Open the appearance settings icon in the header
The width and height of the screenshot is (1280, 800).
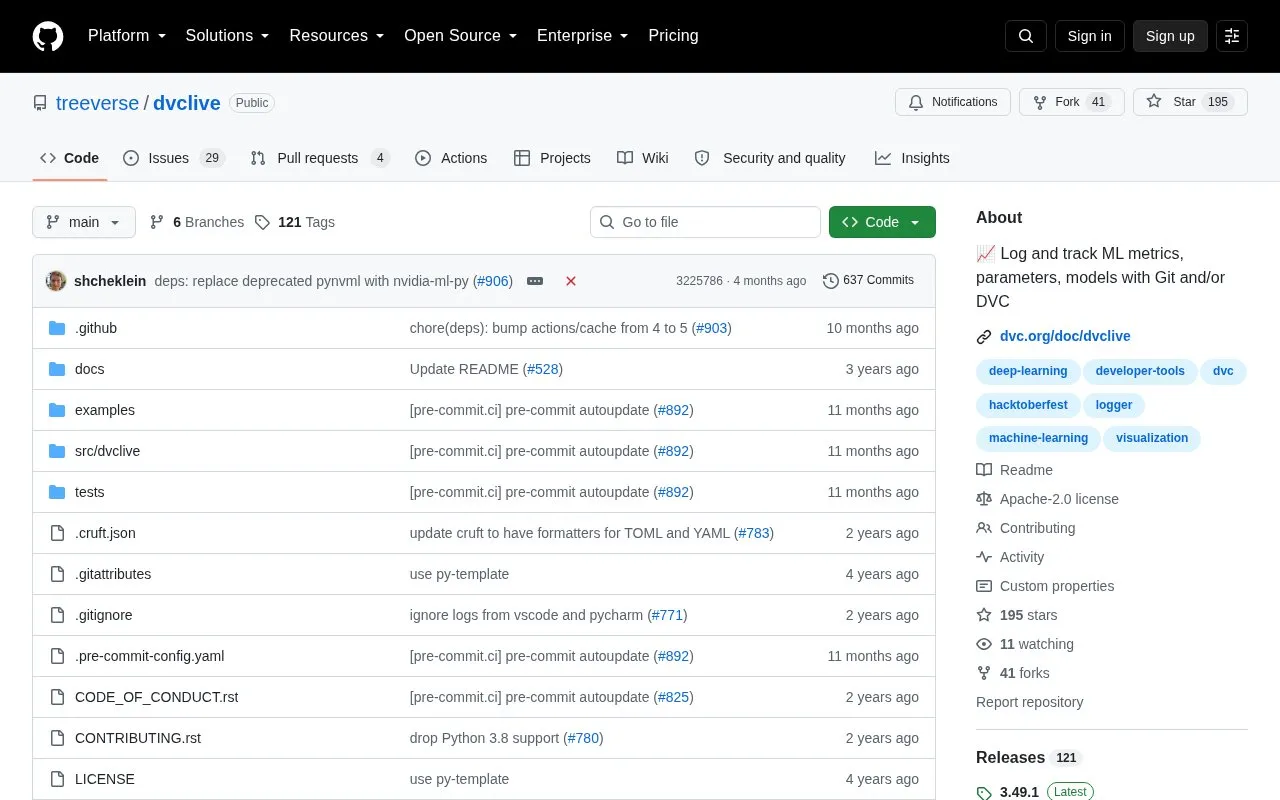pyautogui.click(x=1232, y=36)
